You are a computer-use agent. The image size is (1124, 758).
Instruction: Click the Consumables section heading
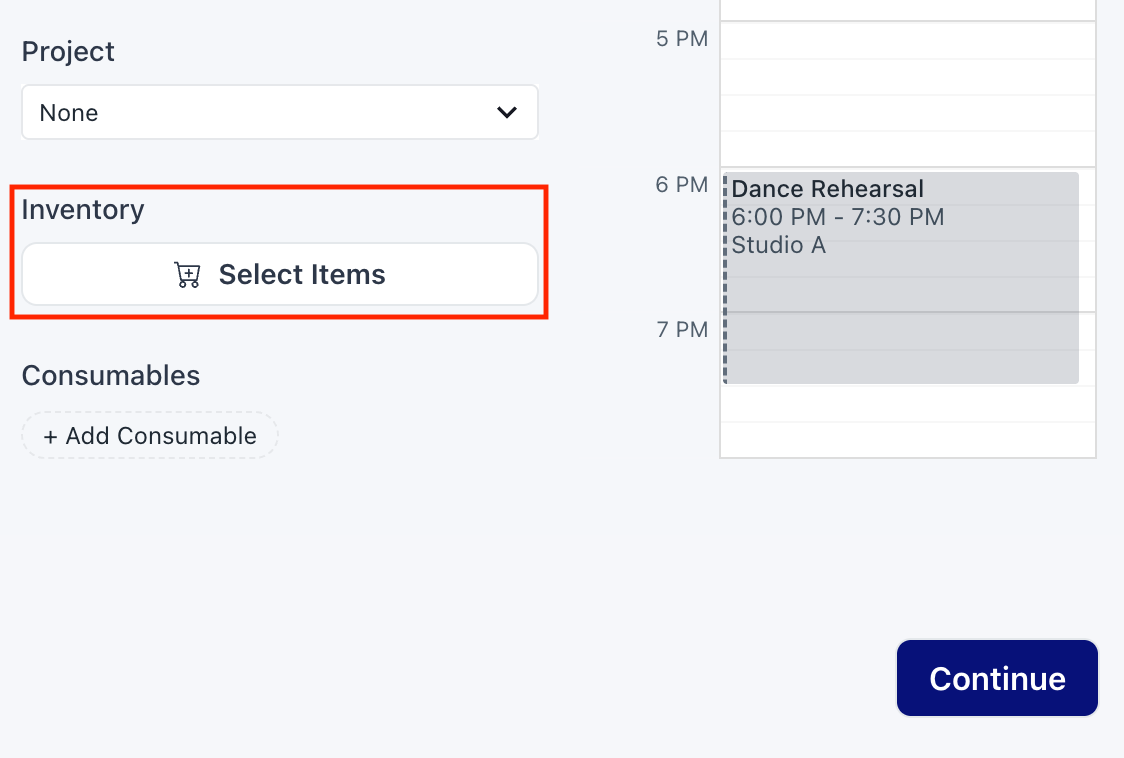110,375
